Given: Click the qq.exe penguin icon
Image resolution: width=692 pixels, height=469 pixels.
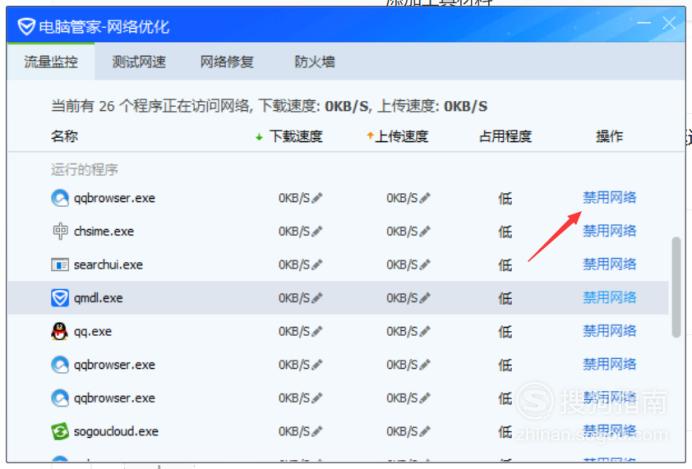Looking at the screenshot, I should (x=60, y=331).
